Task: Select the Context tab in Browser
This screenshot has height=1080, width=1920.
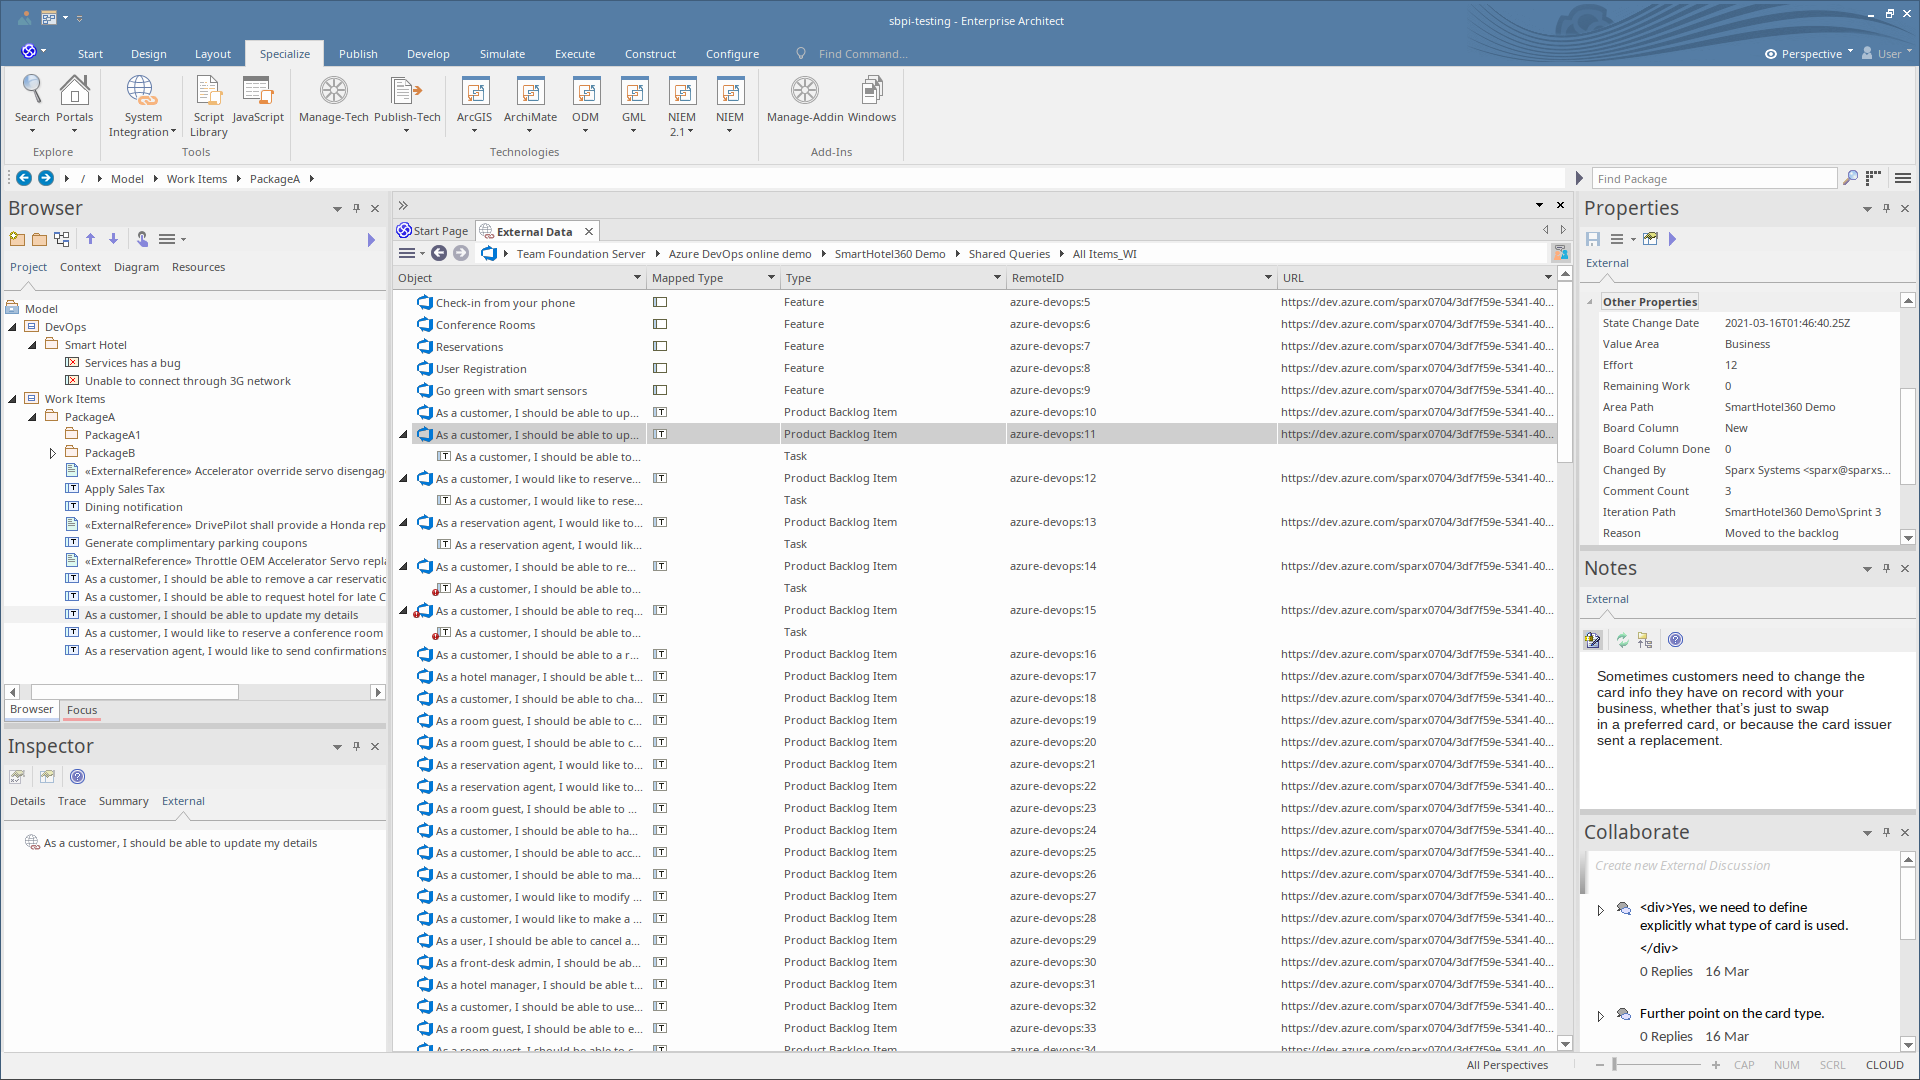Action: (x=80, y=267)
